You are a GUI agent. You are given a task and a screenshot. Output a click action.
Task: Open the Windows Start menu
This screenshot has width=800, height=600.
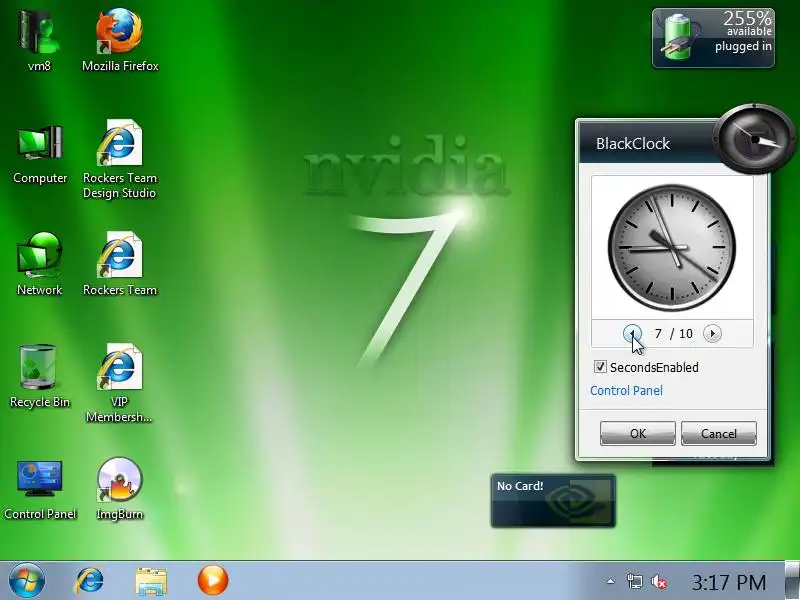tap(27, 581)
